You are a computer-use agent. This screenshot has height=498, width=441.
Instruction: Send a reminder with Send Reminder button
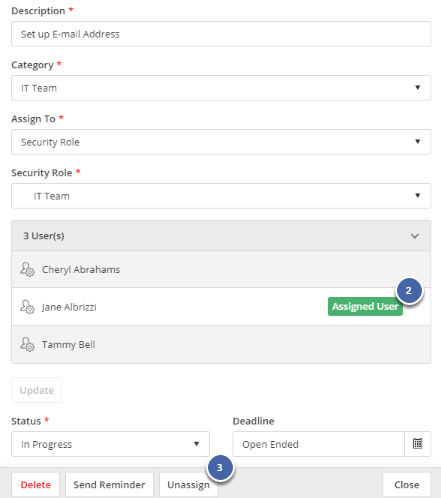coord(109,485)
